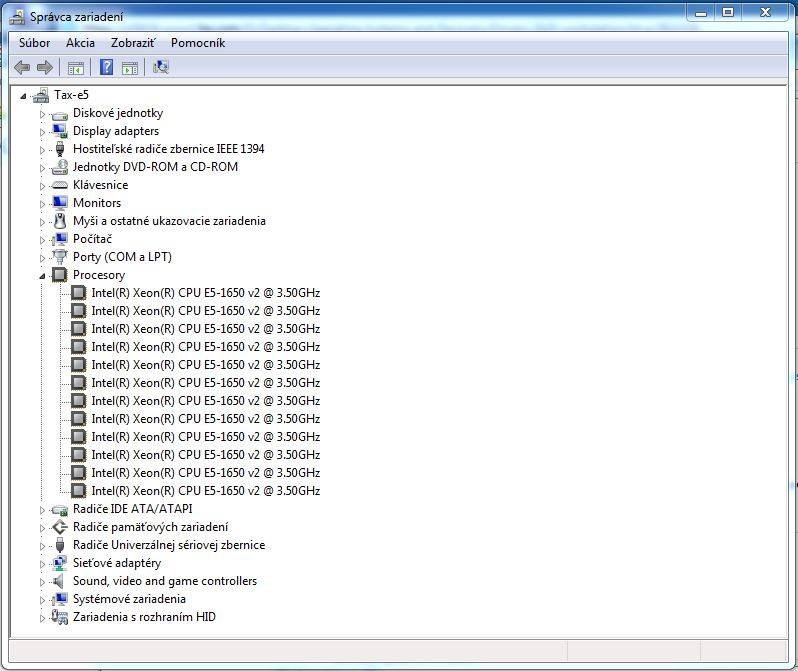The height and width of the screenshot is (671, 798).
Task: Click the Radiče IDE ATA/ATAPI icon
Action: point(60,510)
